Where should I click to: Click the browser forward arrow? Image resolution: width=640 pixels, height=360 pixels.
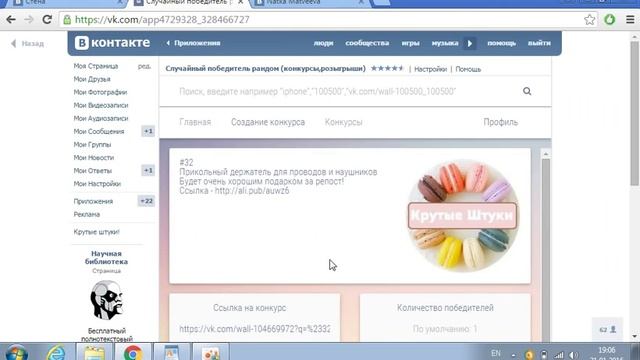pyautogui.click(x=29, y=20)
